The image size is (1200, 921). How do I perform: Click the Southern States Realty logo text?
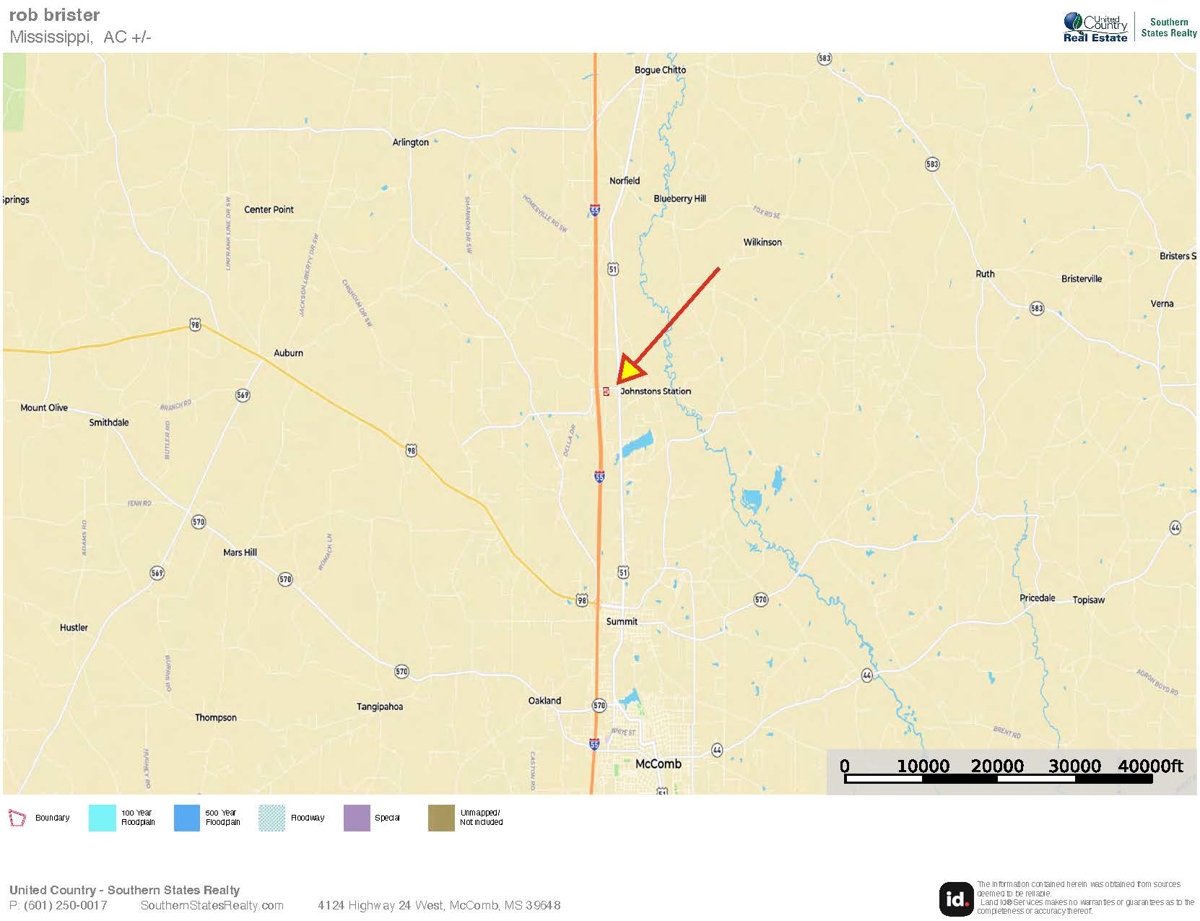click(x=1167, y=28)
